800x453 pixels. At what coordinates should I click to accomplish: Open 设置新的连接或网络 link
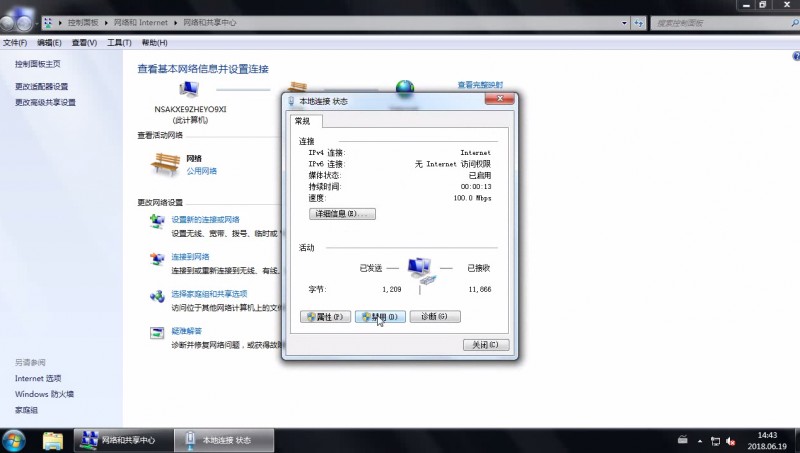205,219
